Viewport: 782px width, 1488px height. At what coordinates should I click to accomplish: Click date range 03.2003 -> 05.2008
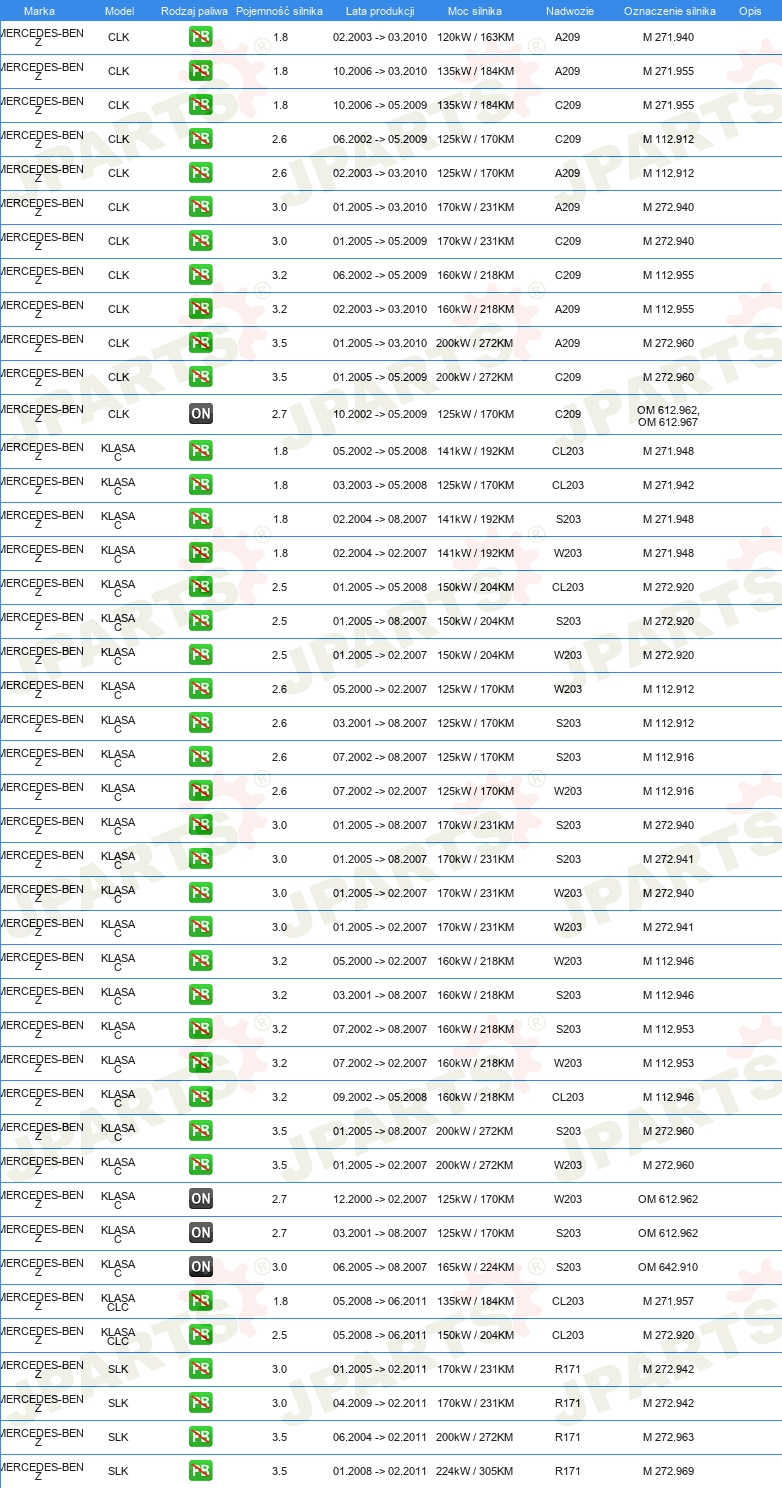coord(380,485)
